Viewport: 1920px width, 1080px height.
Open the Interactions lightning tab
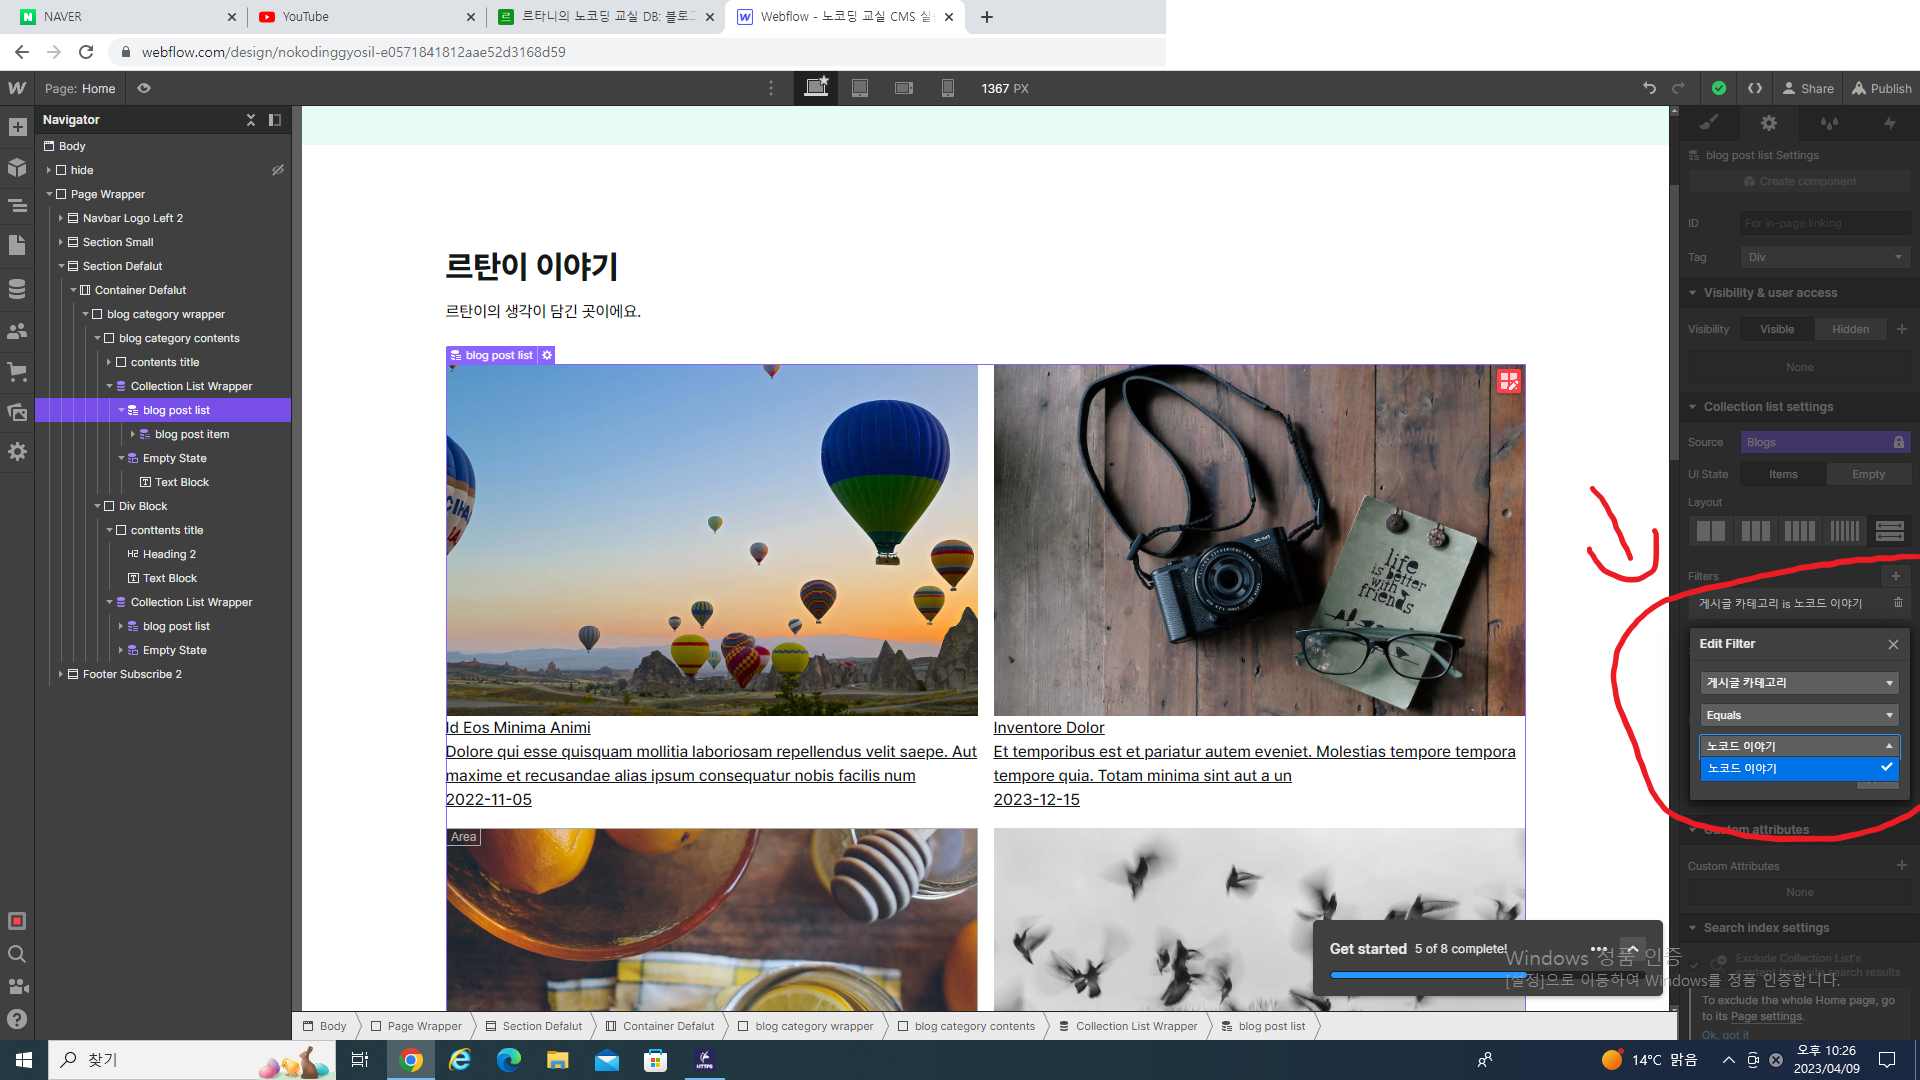click(x=1889, y=123)
